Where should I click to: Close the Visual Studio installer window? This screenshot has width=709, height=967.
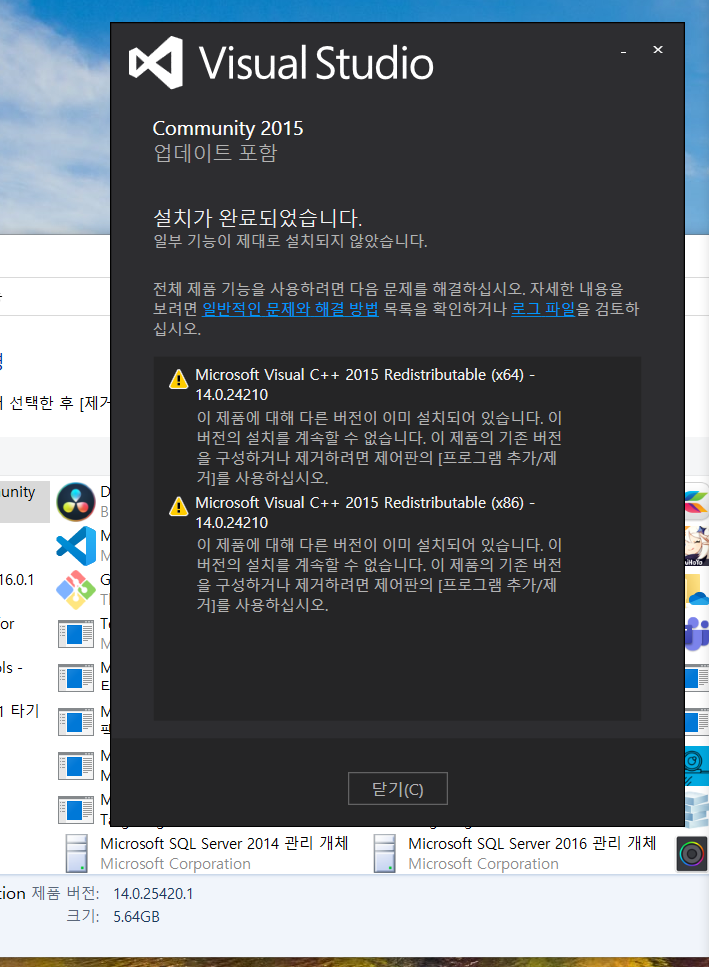(x=658, y=49)
